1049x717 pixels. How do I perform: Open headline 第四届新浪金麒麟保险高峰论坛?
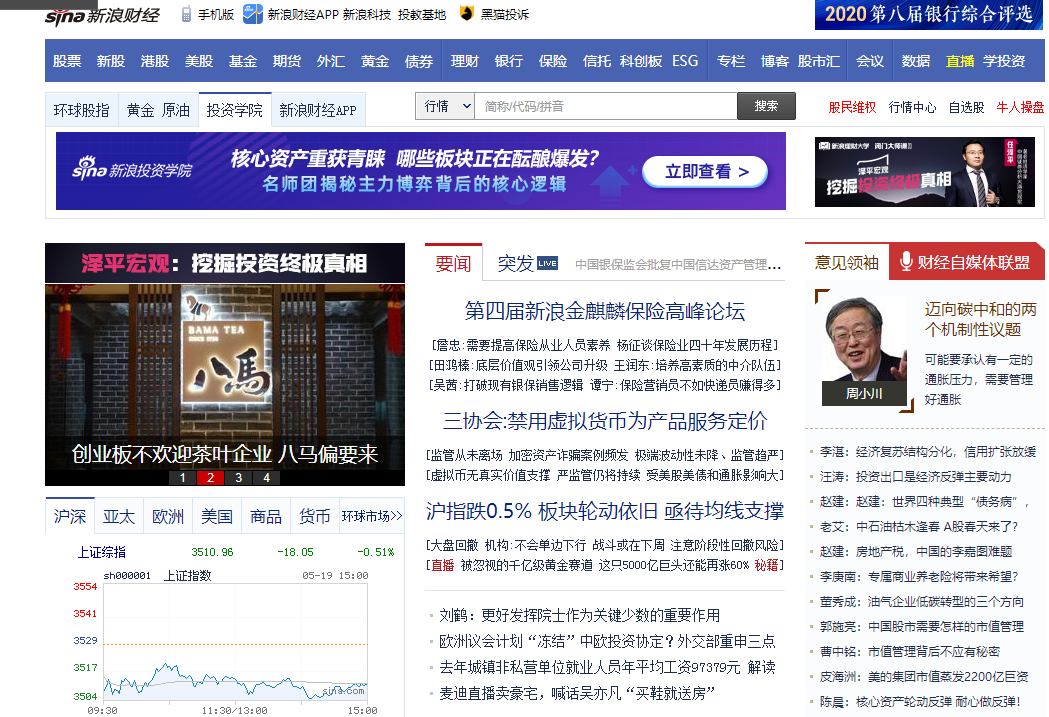coord(605,311)
